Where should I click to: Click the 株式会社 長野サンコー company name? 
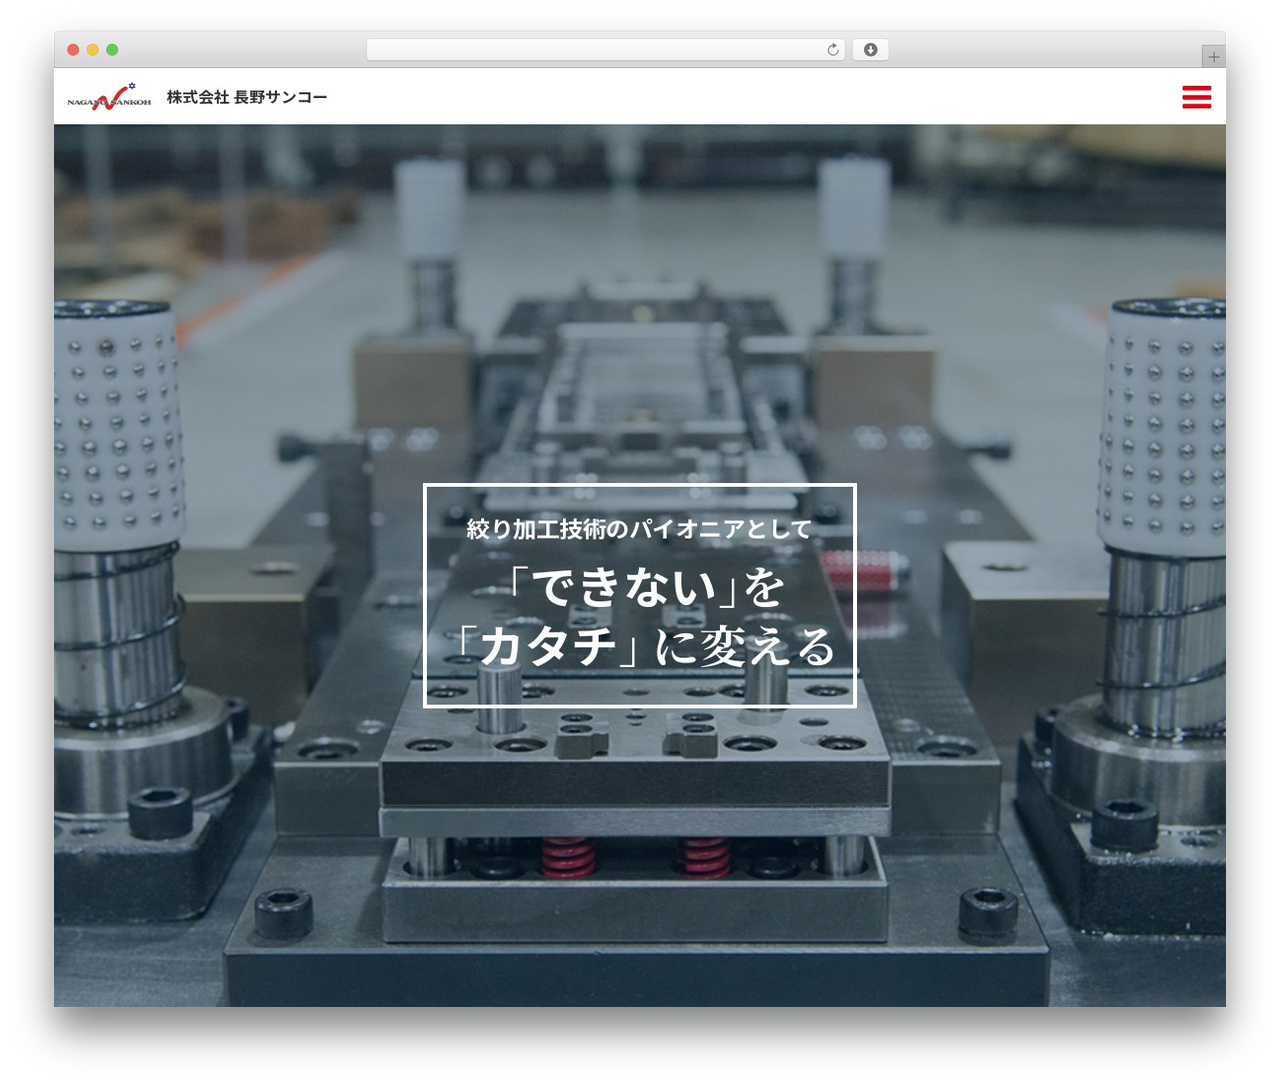[x=247, y=97]
